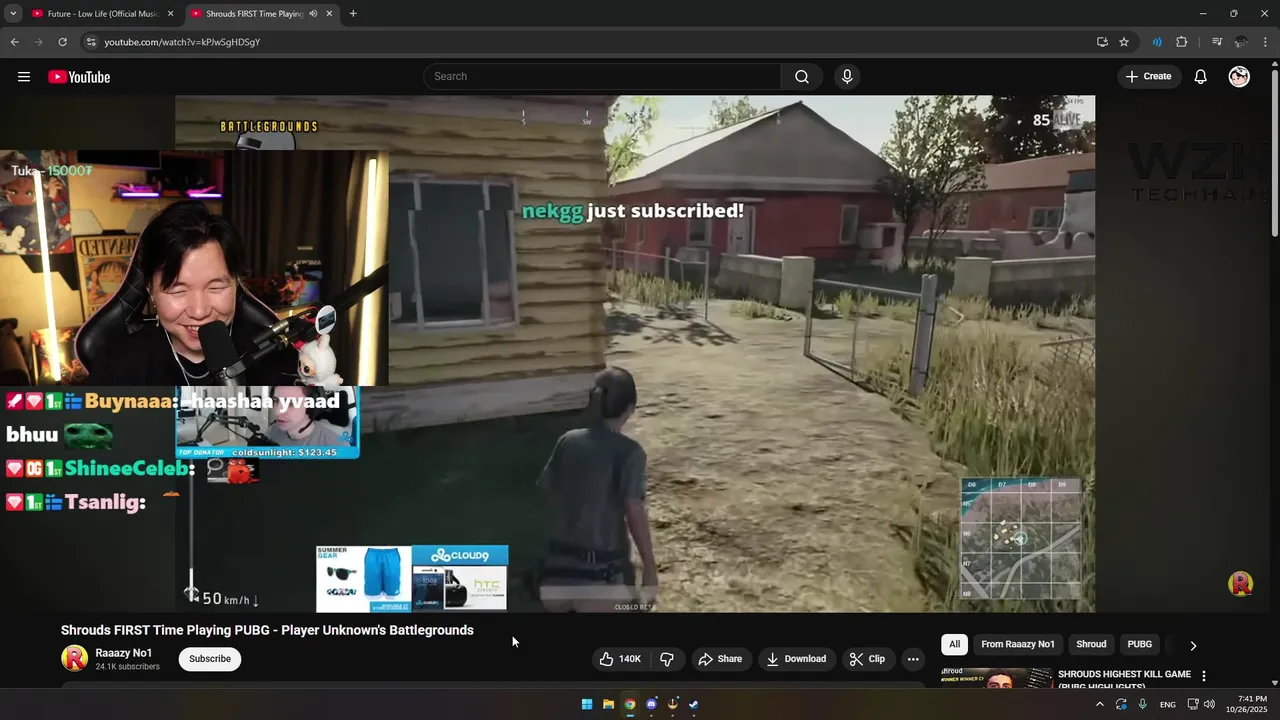Open Raaazy No1 channel avatar
Viewport: 1280px width, 720px height.
pyautogui.click(x=74, y=658)
